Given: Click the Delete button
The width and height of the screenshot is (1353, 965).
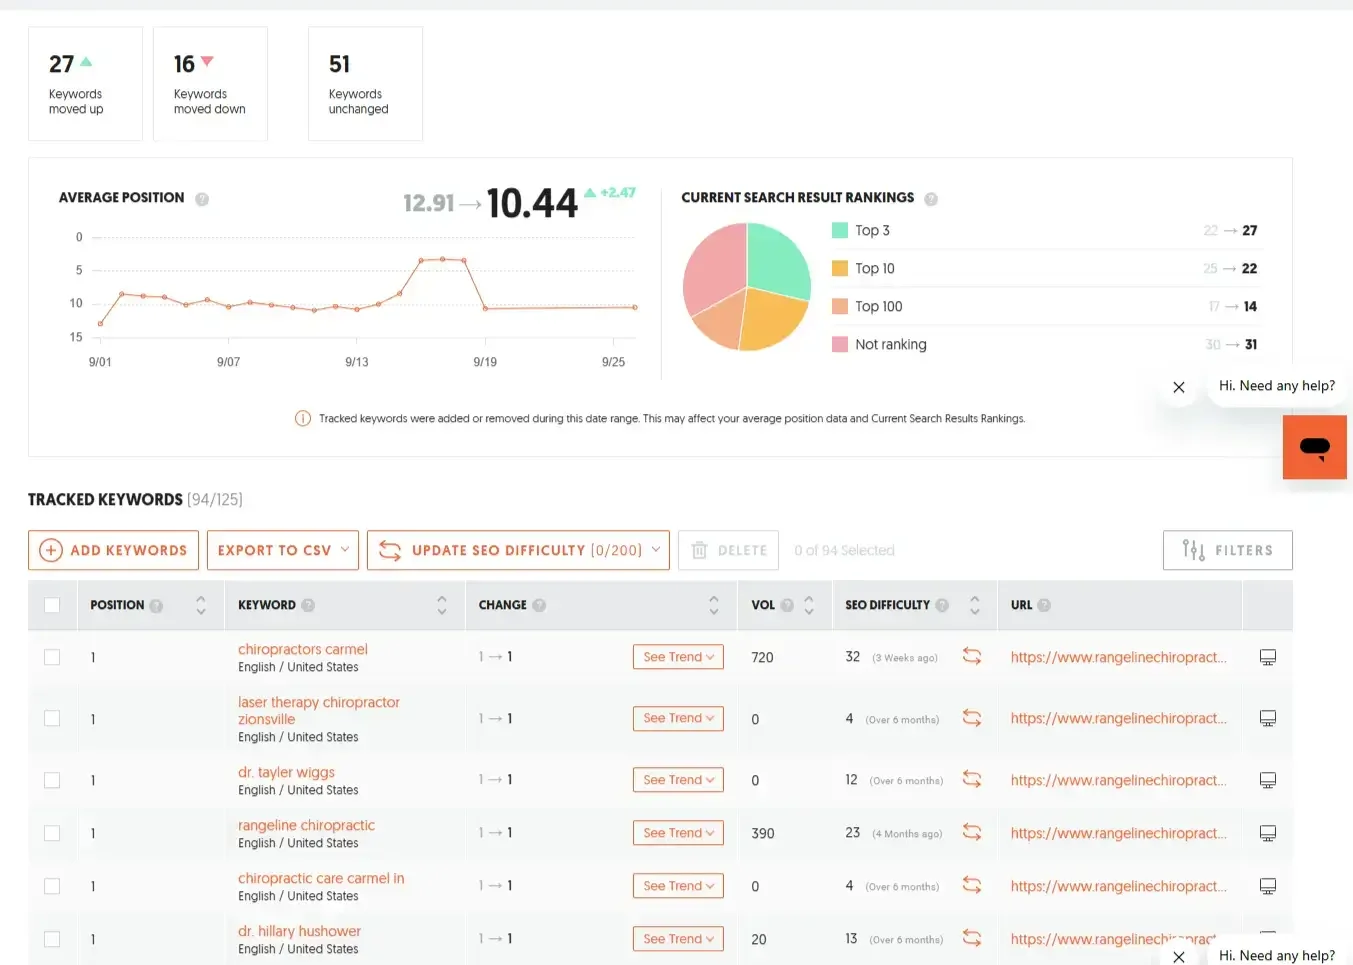Looking at the screenshot, I should click(728, 550).
